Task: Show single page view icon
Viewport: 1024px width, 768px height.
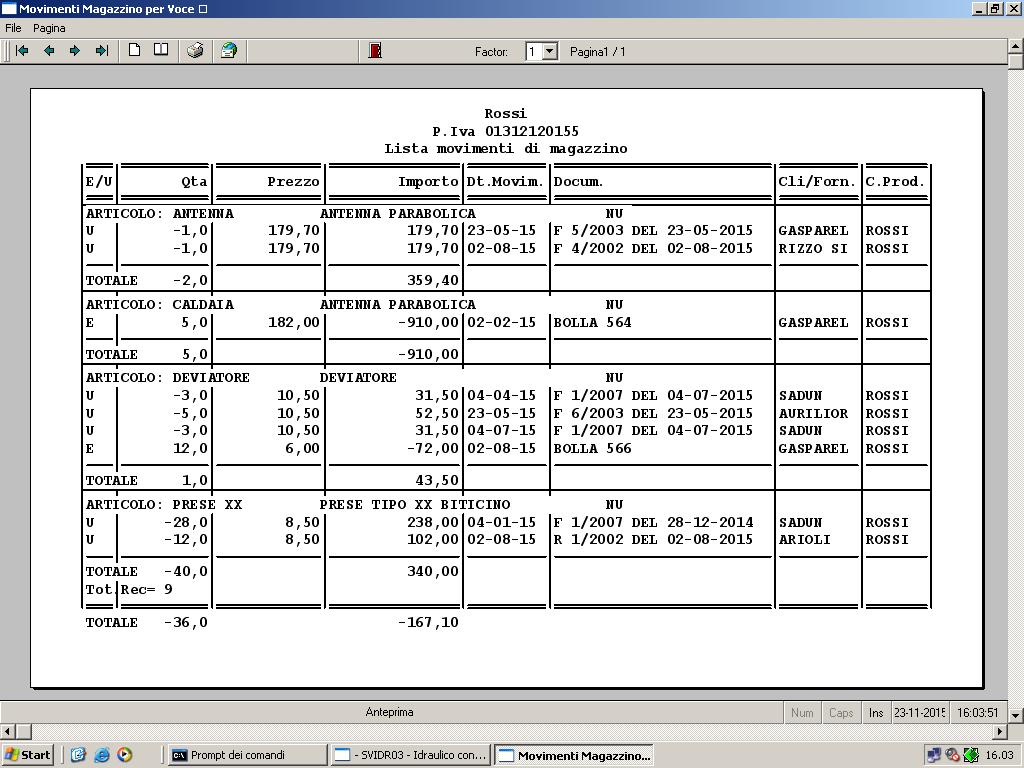Action: tap(135, 50)
